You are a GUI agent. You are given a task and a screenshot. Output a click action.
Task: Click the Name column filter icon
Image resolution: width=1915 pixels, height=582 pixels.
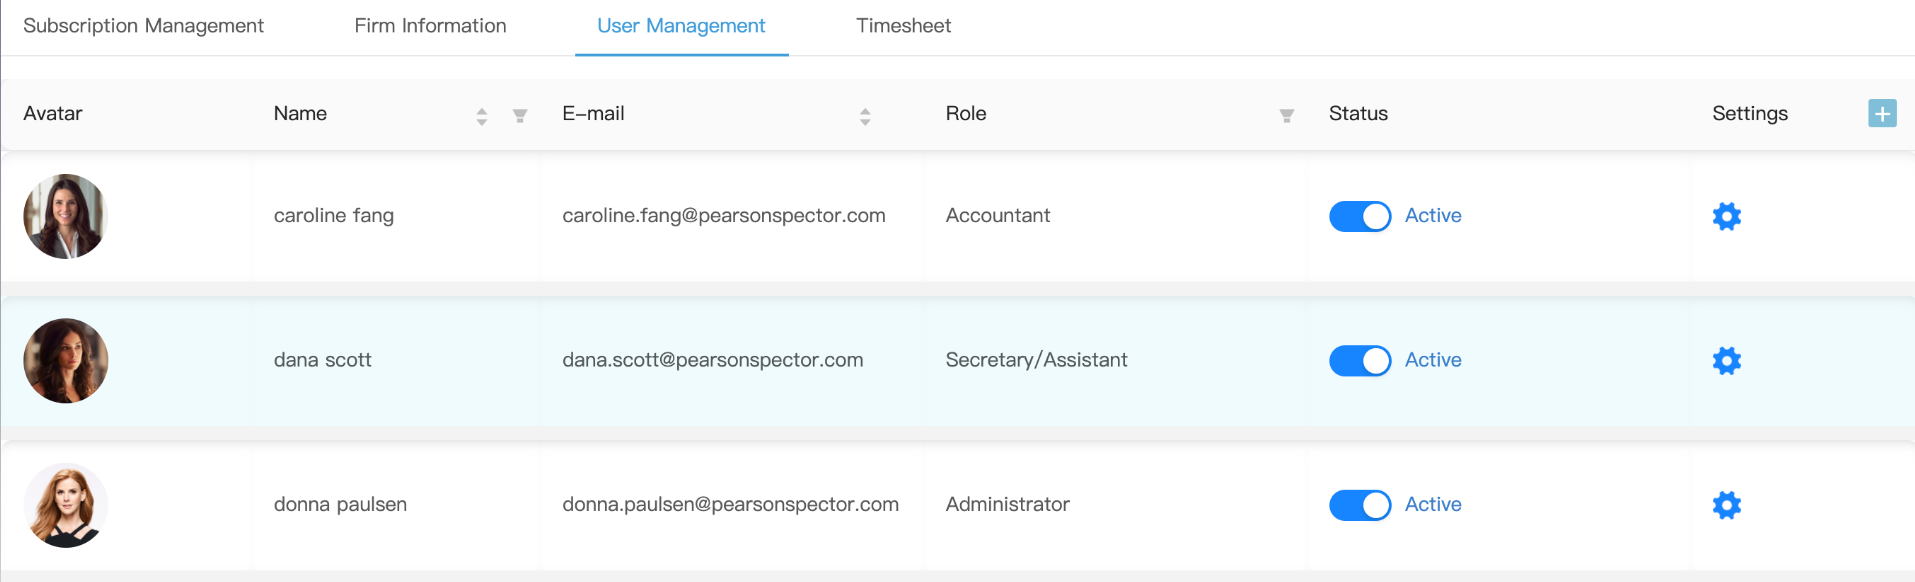coord(520,116)
